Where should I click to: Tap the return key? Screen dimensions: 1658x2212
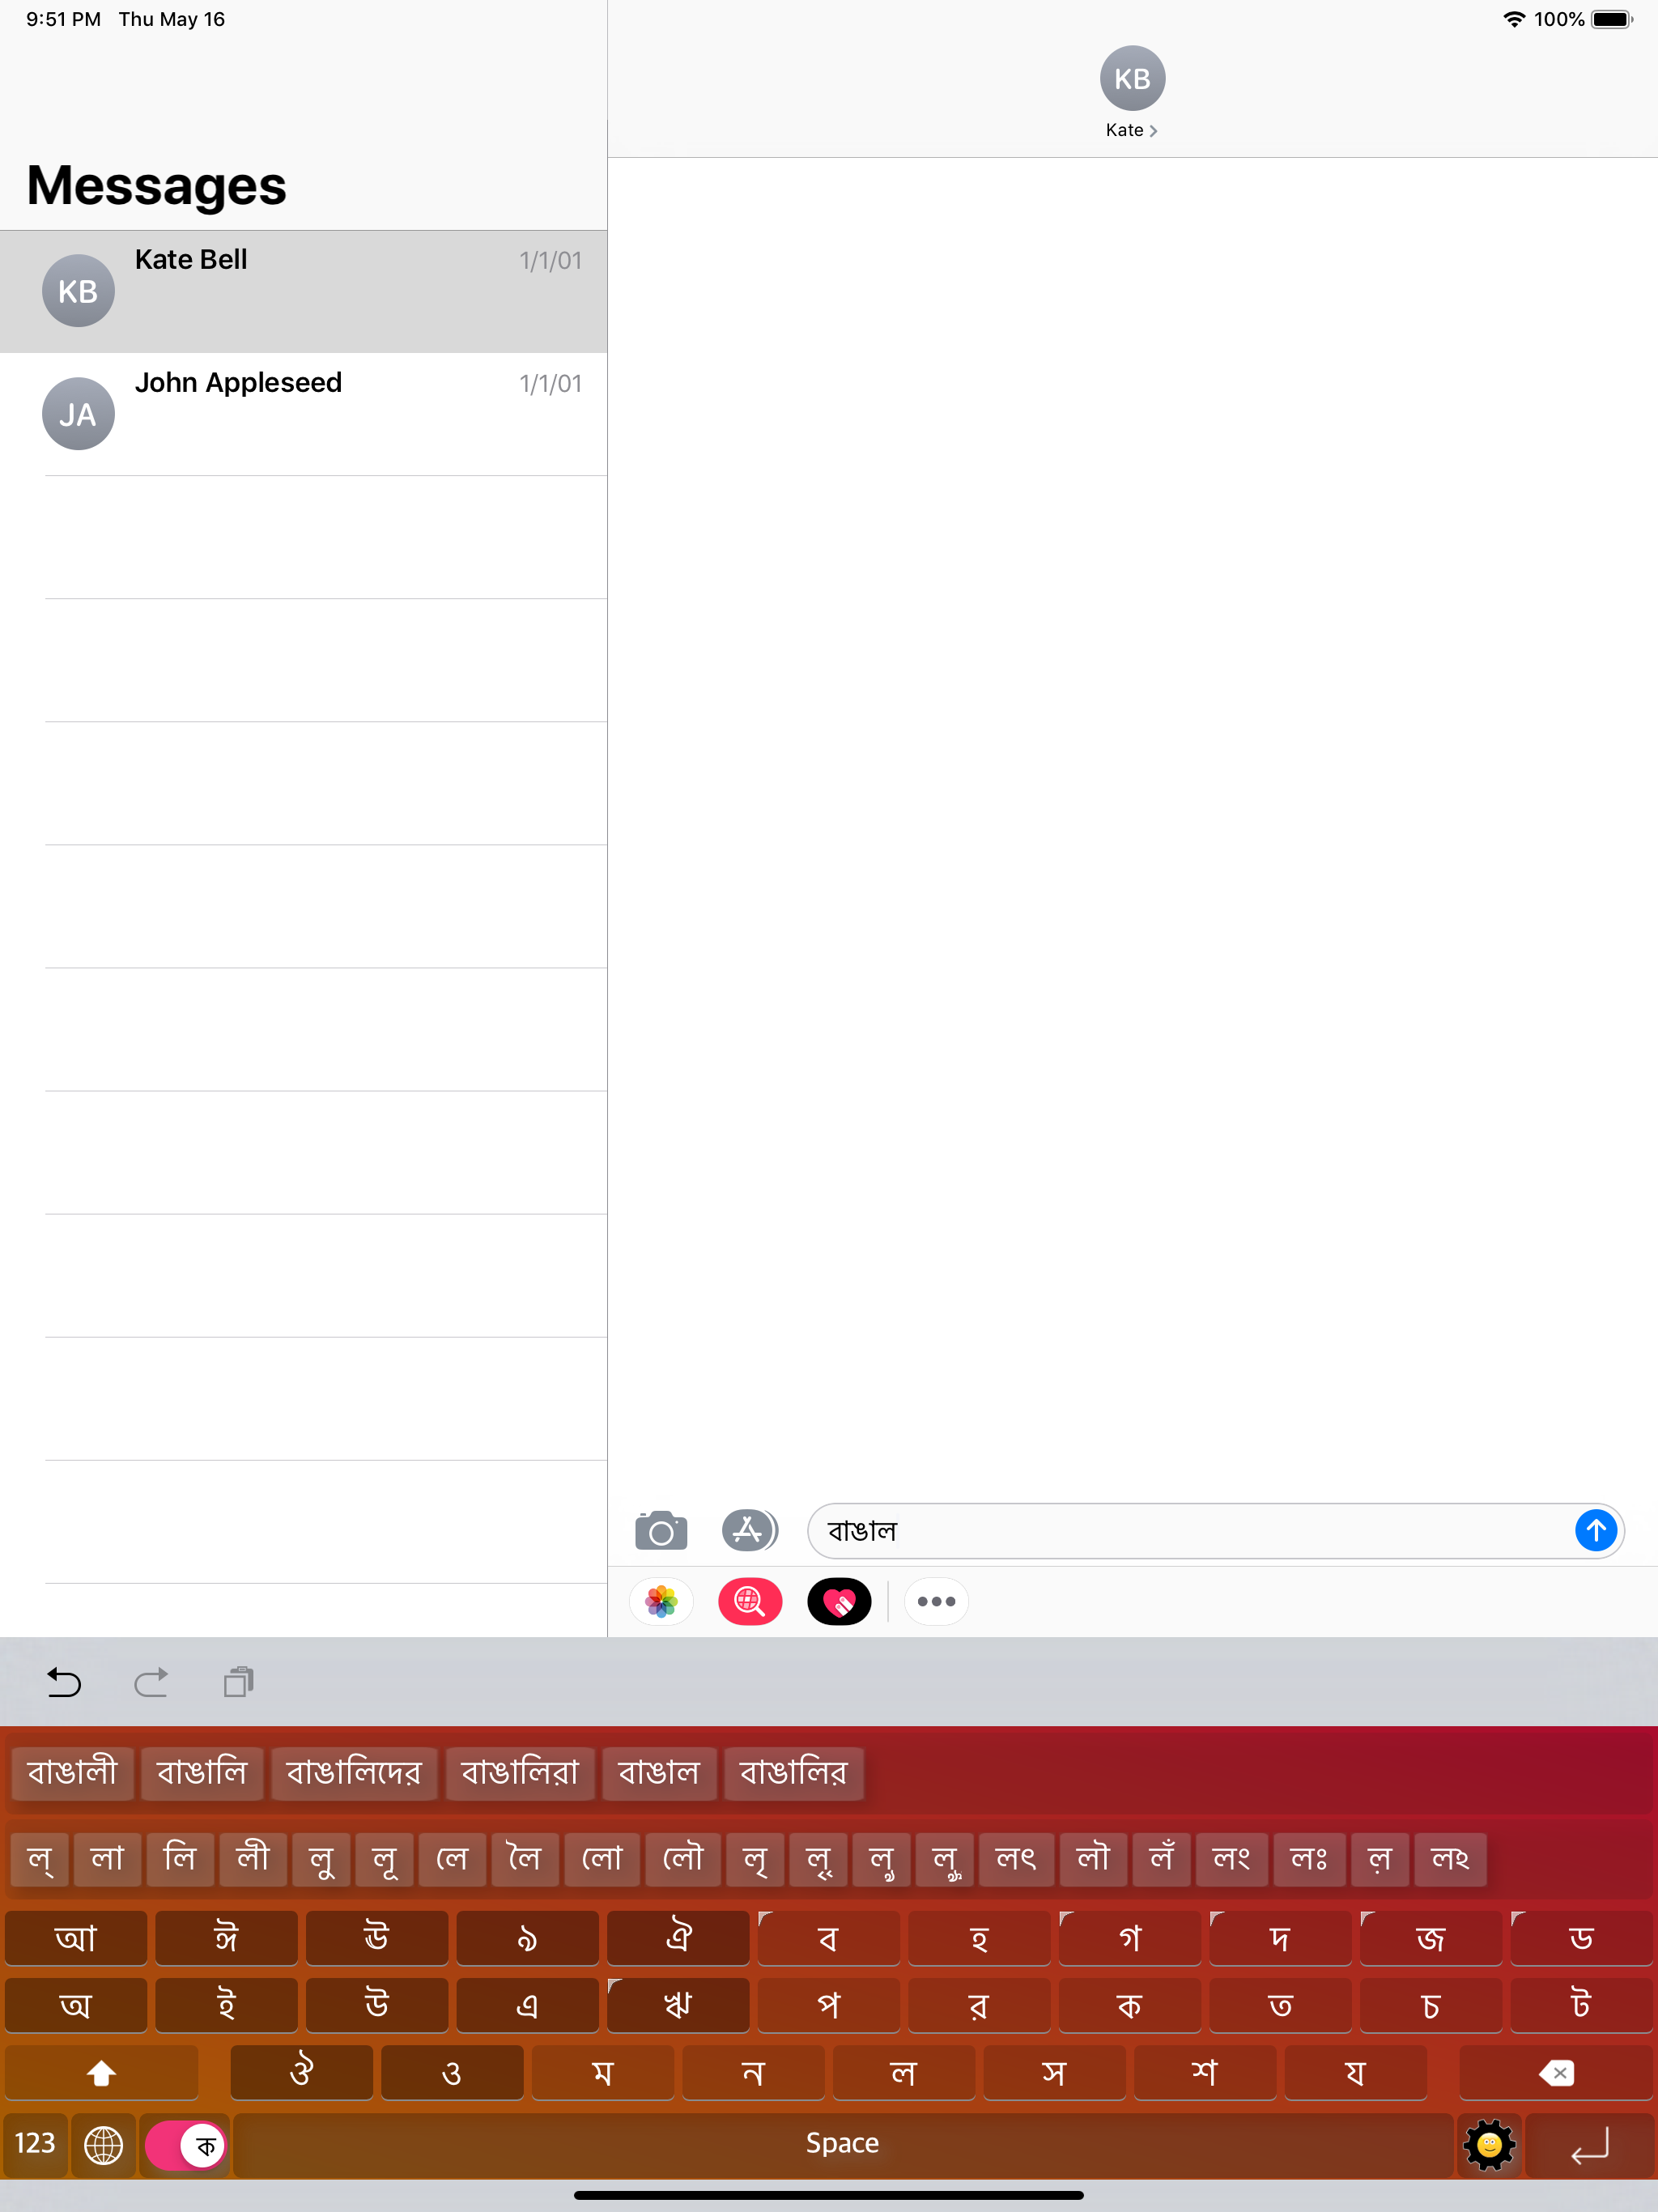[x=1589, y=2144]
